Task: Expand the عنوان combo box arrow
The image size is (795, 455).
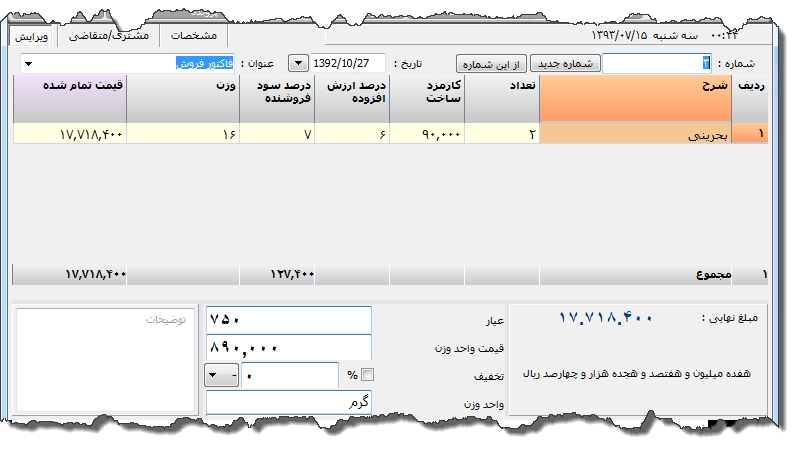Action: click(x=28, y=64)
